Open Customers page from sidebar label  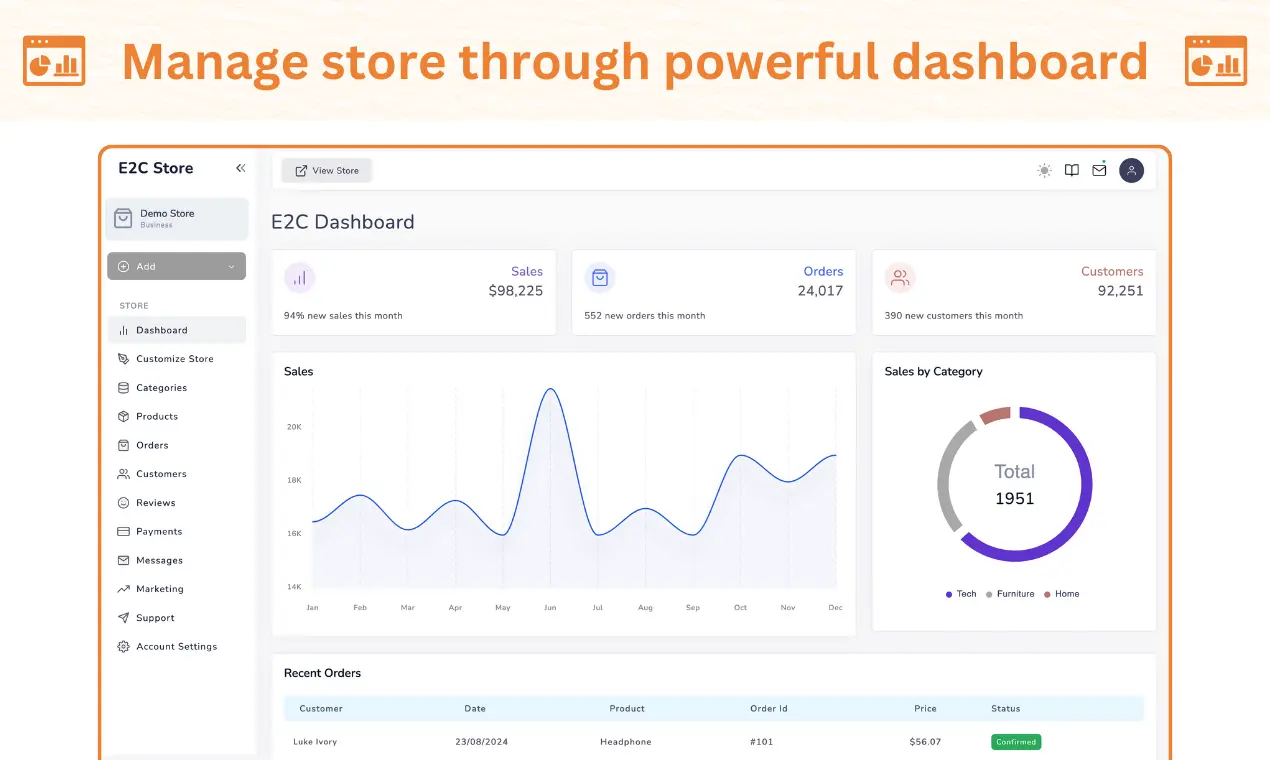click(x=161, y=474)
